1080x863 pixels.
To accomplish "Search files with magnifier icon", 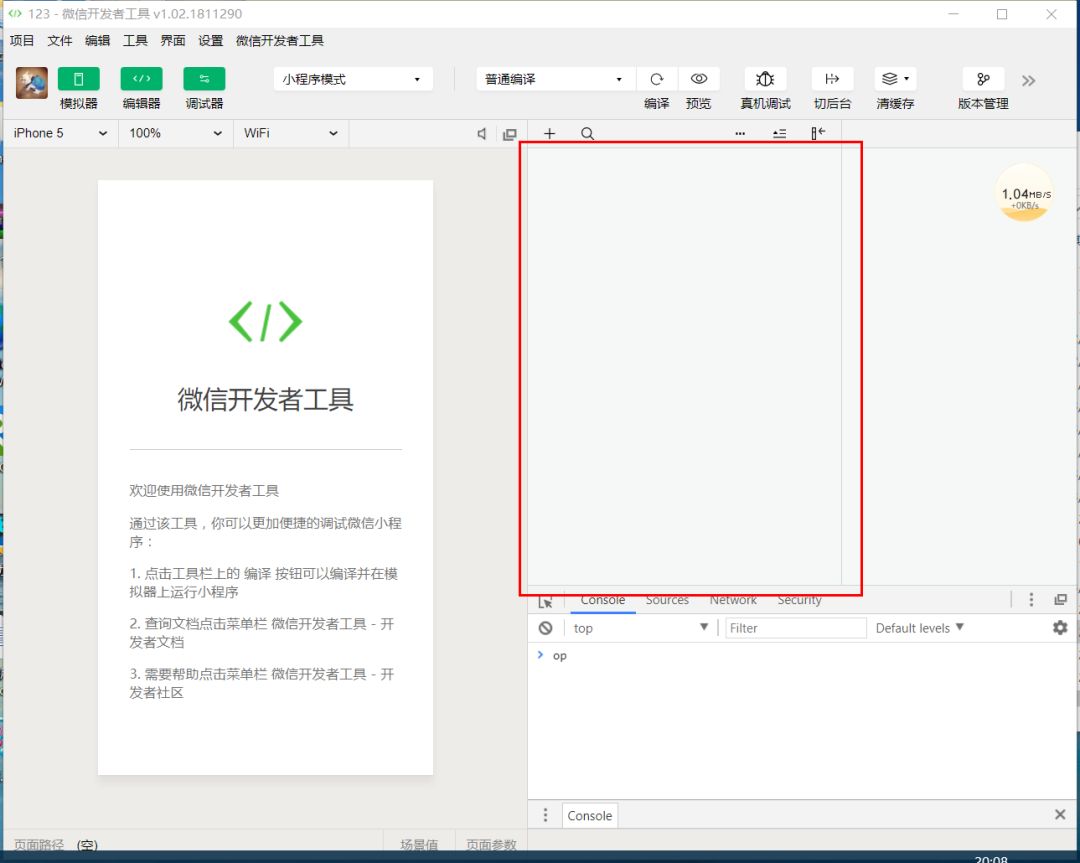I will click(x=587, y=134).
